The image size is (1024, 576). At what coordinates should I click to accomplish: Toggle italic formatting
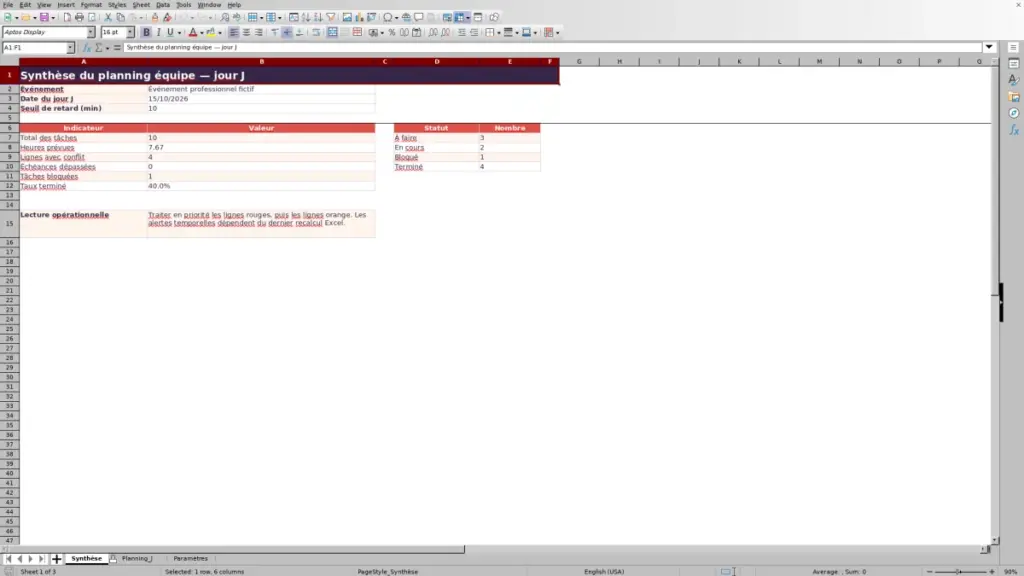coord(159,33)
